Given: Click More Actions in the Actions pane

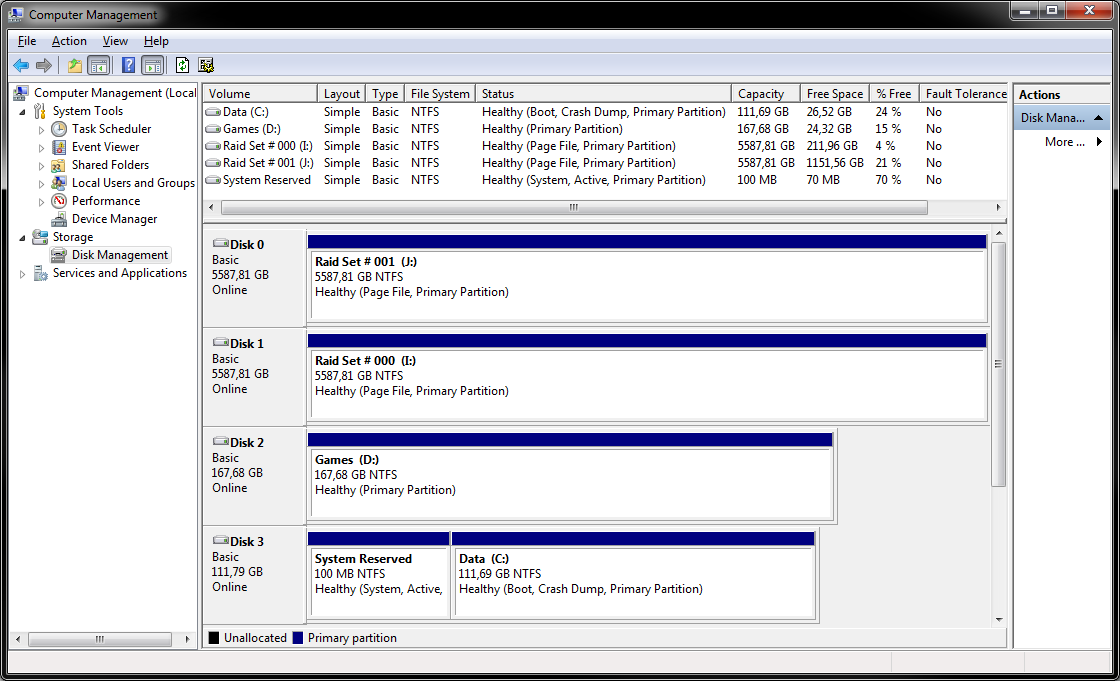Looking at the screenshot, I should pos(1064,142).
